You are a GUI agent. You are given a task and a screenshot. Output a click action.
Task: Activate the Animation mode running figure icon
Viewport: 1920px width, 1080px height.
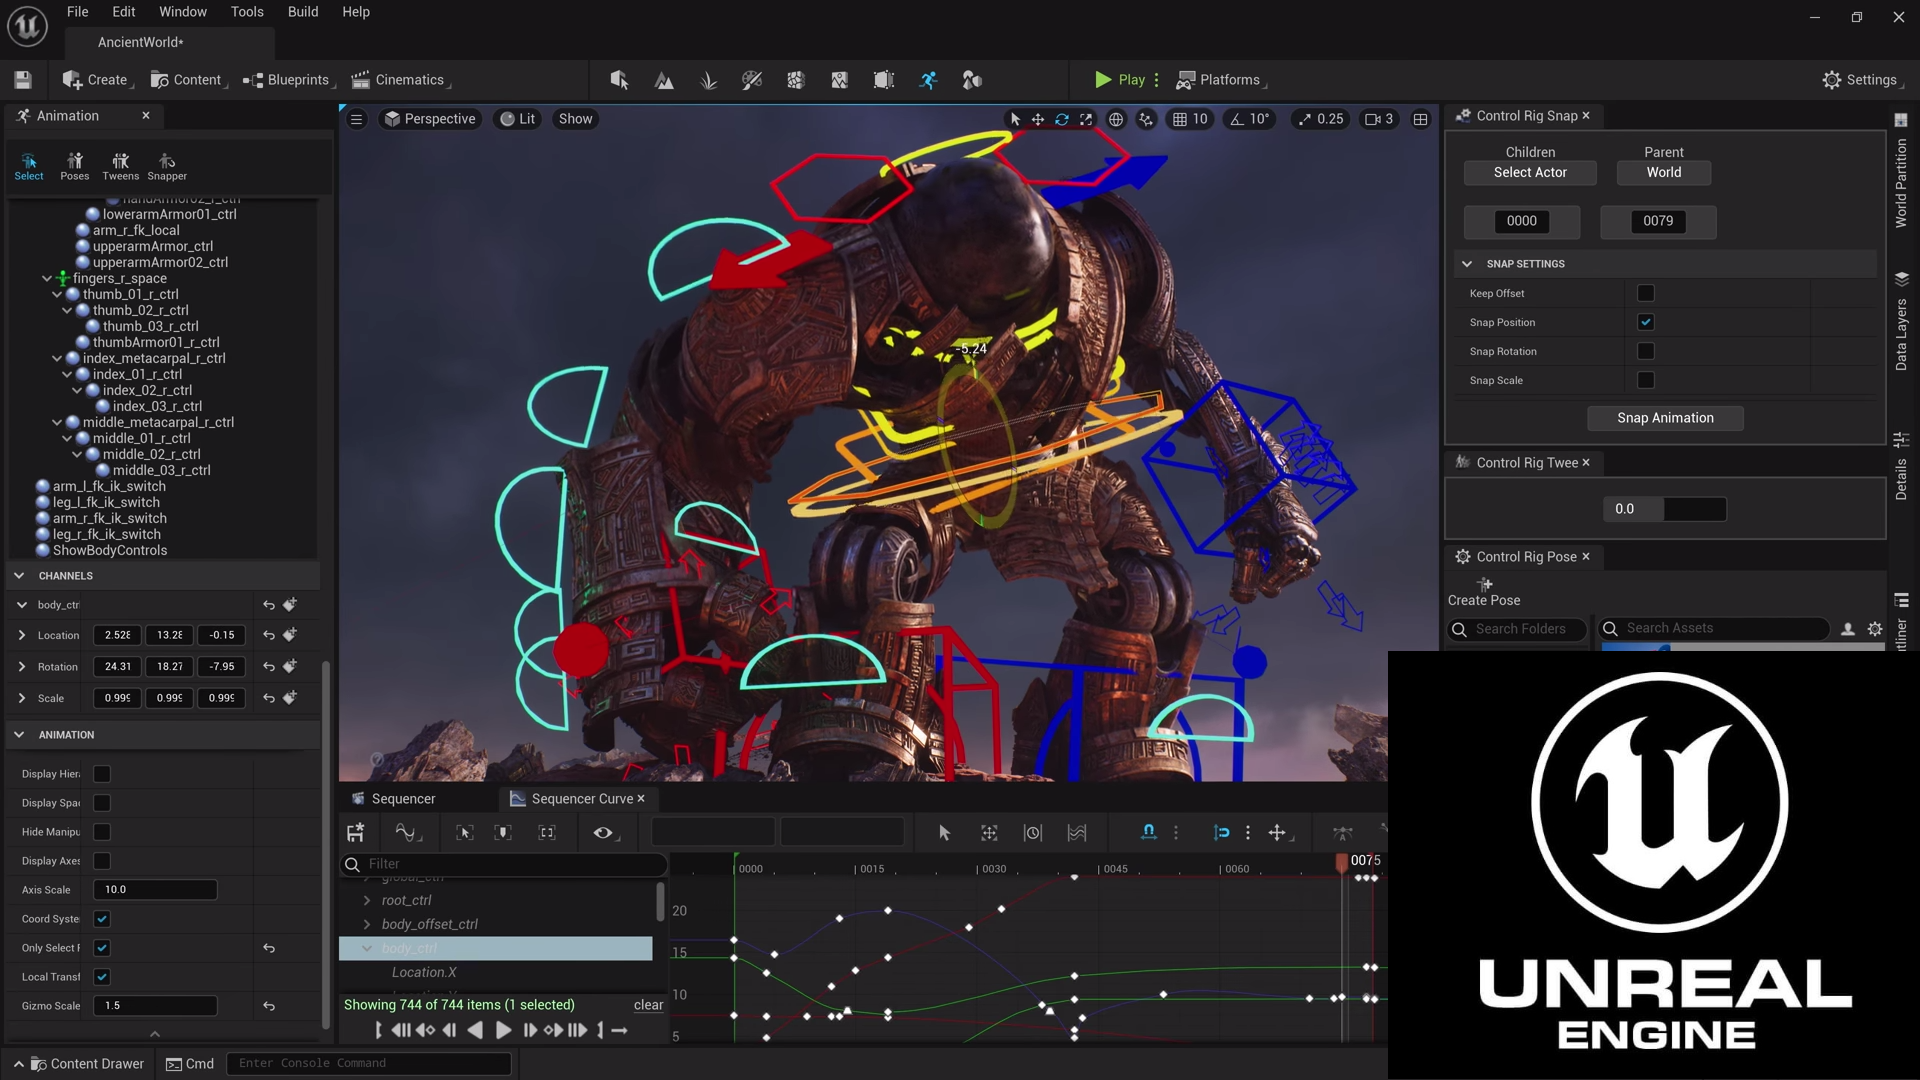[x=928, y=80]
